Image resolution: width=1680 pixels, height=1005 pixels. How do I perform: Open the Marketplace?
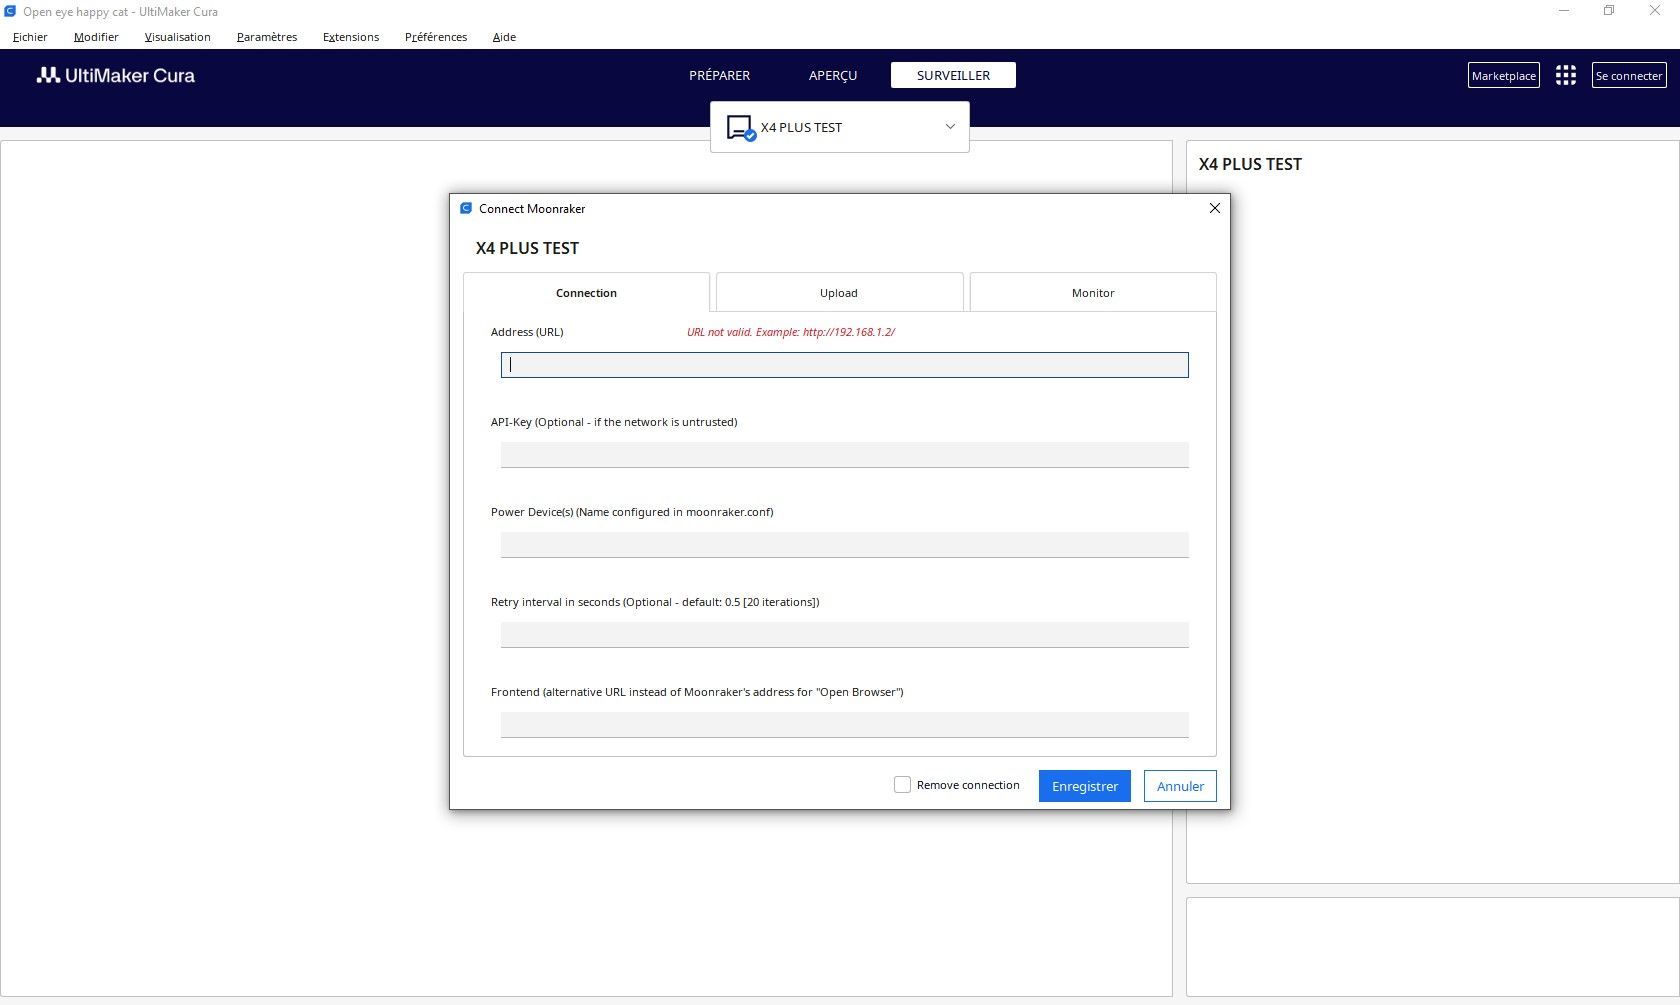1503,75
